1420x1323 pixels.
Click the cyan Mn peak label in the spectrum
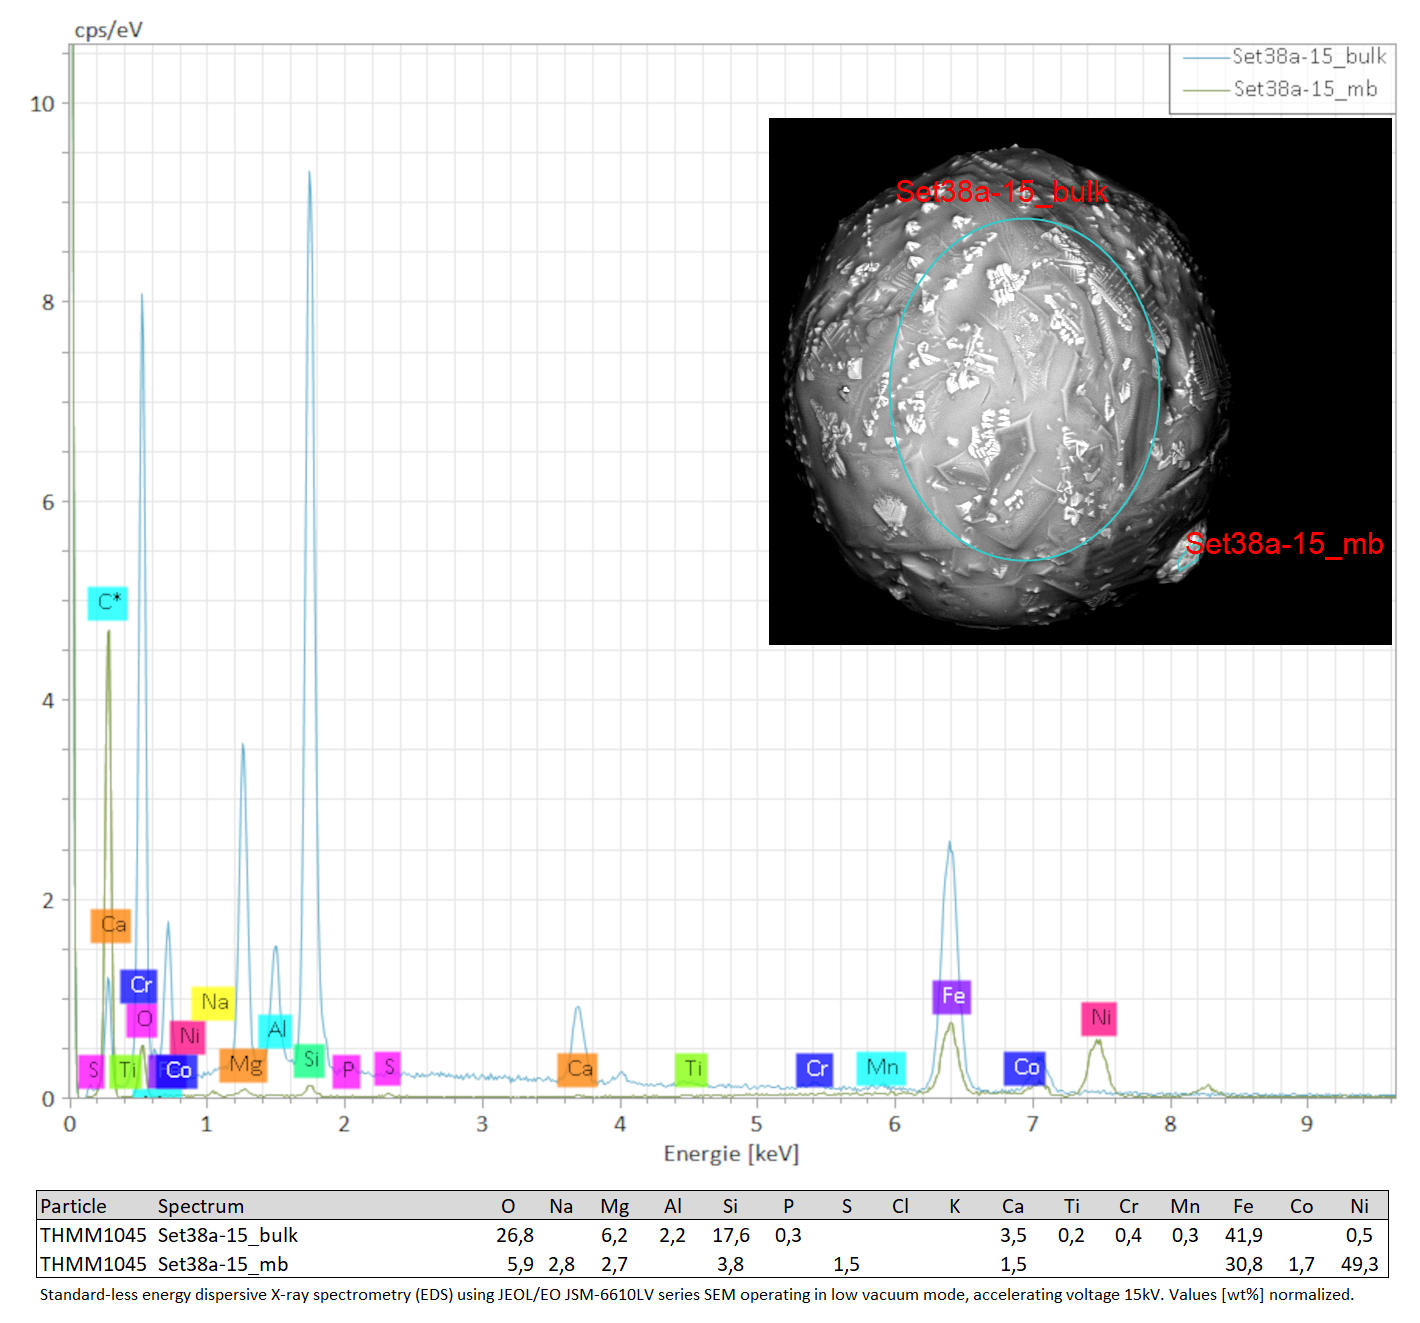tap(881, 1069)
